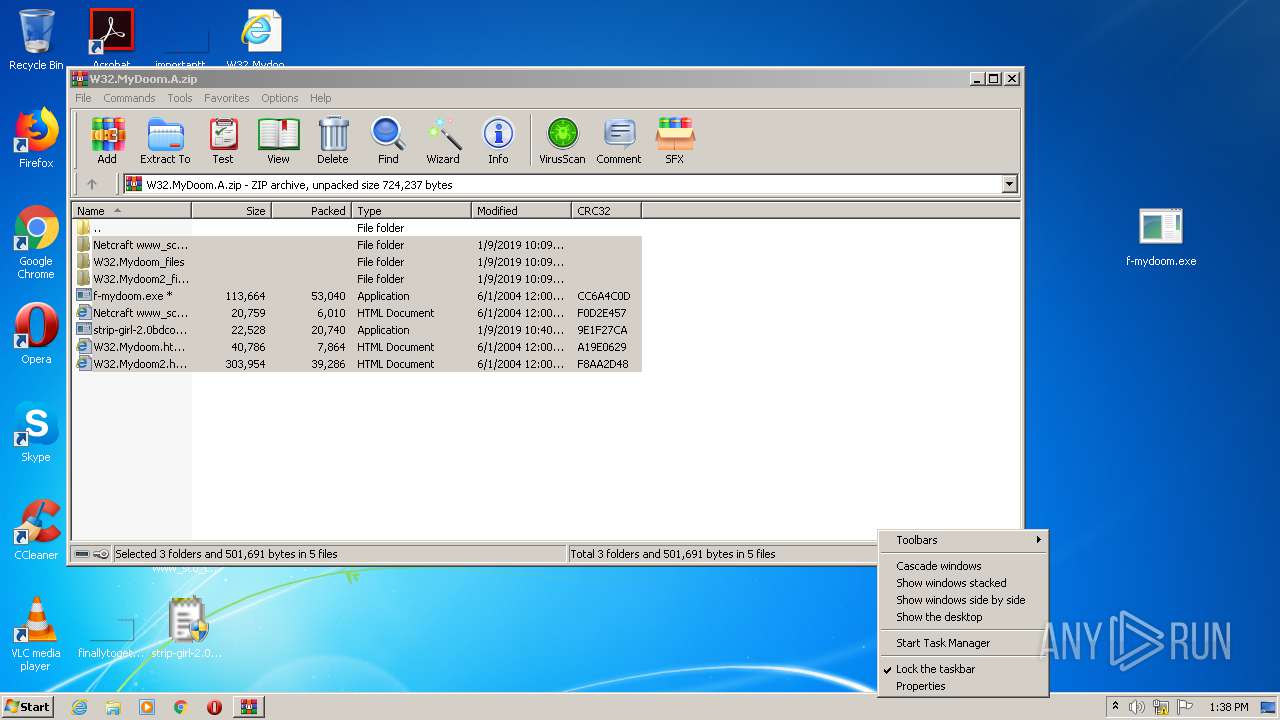
Task: Run VirusScan on the archive
Action: (562, 140)
